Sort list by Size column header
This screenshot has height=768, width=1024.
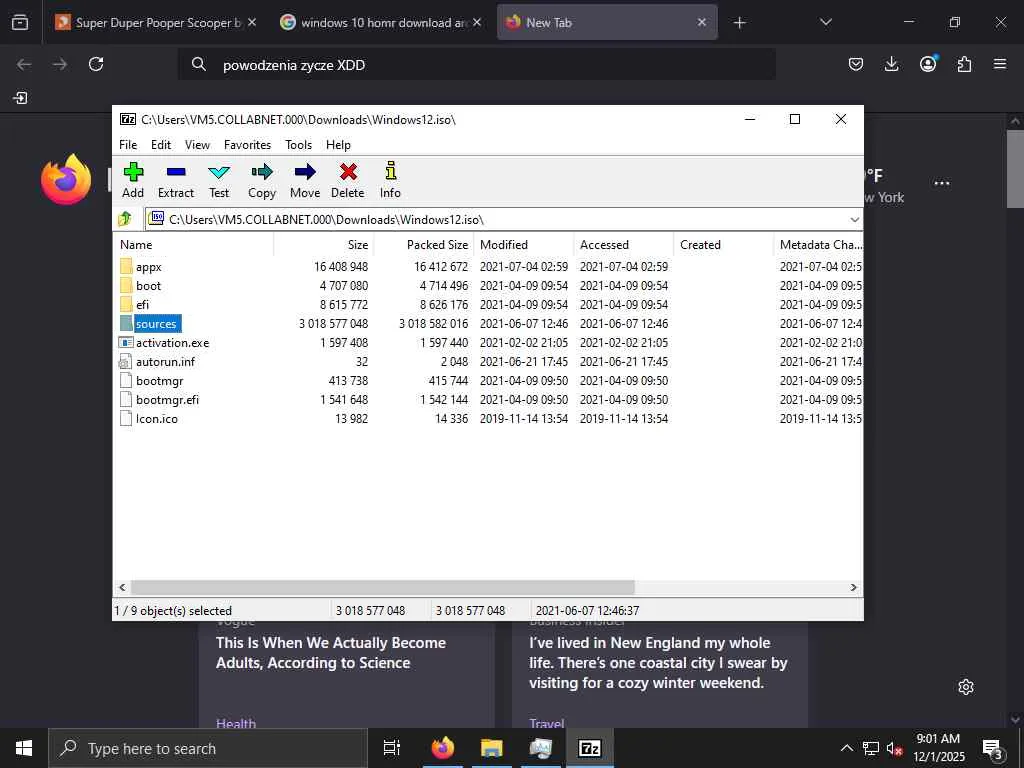(323, 245)
